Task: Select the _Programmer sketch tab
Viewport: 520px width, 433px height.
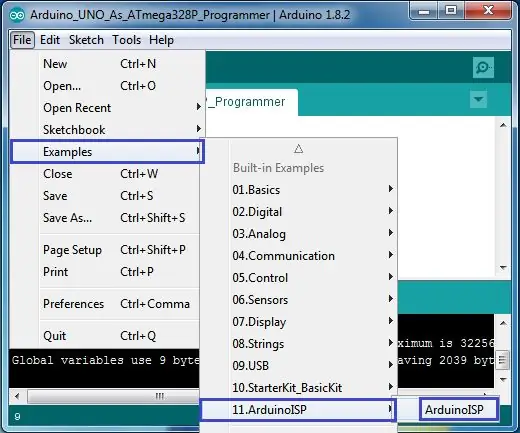Action: 251,102
